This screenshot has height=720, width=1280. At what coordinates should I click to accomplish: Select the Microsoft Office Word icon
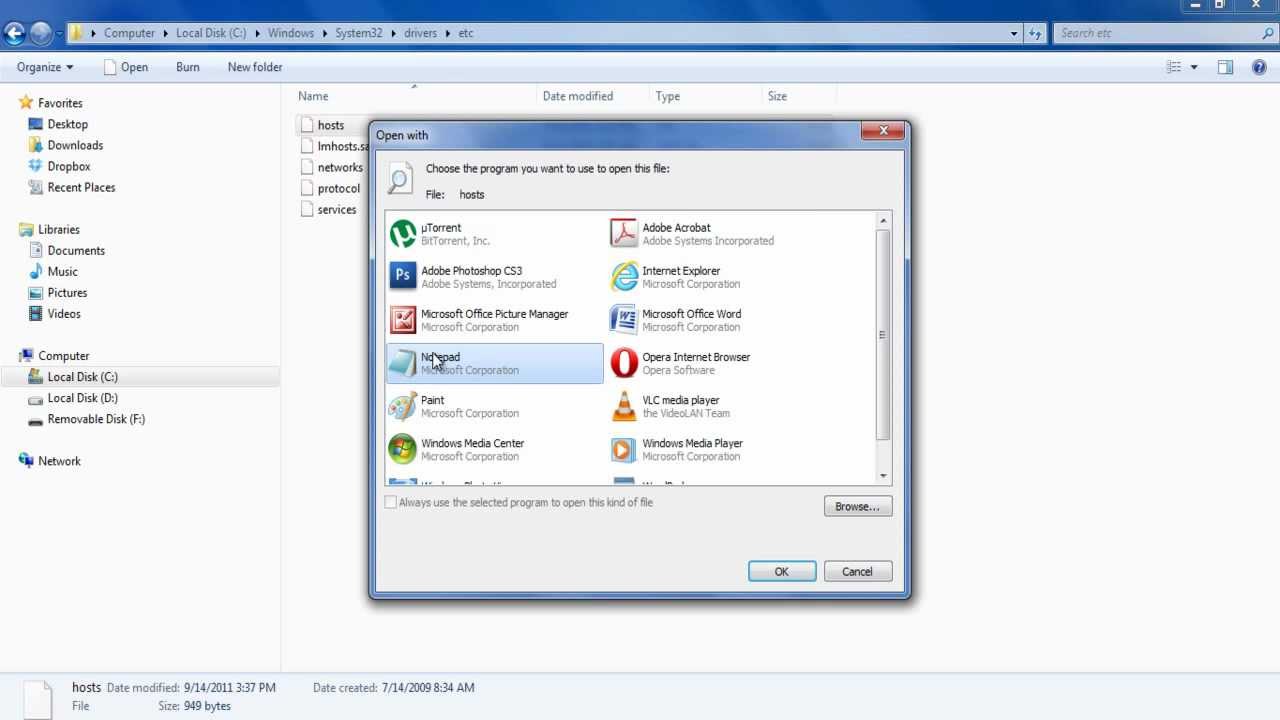624,320
